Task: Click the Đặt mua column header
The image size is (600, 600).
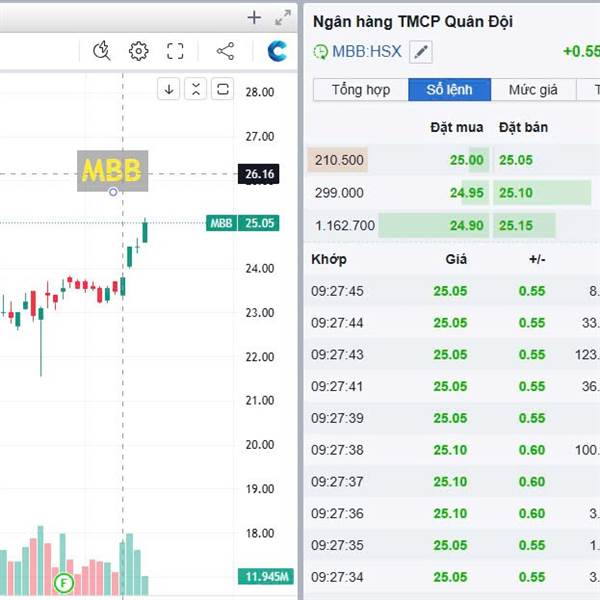Action: click(457, 127)
